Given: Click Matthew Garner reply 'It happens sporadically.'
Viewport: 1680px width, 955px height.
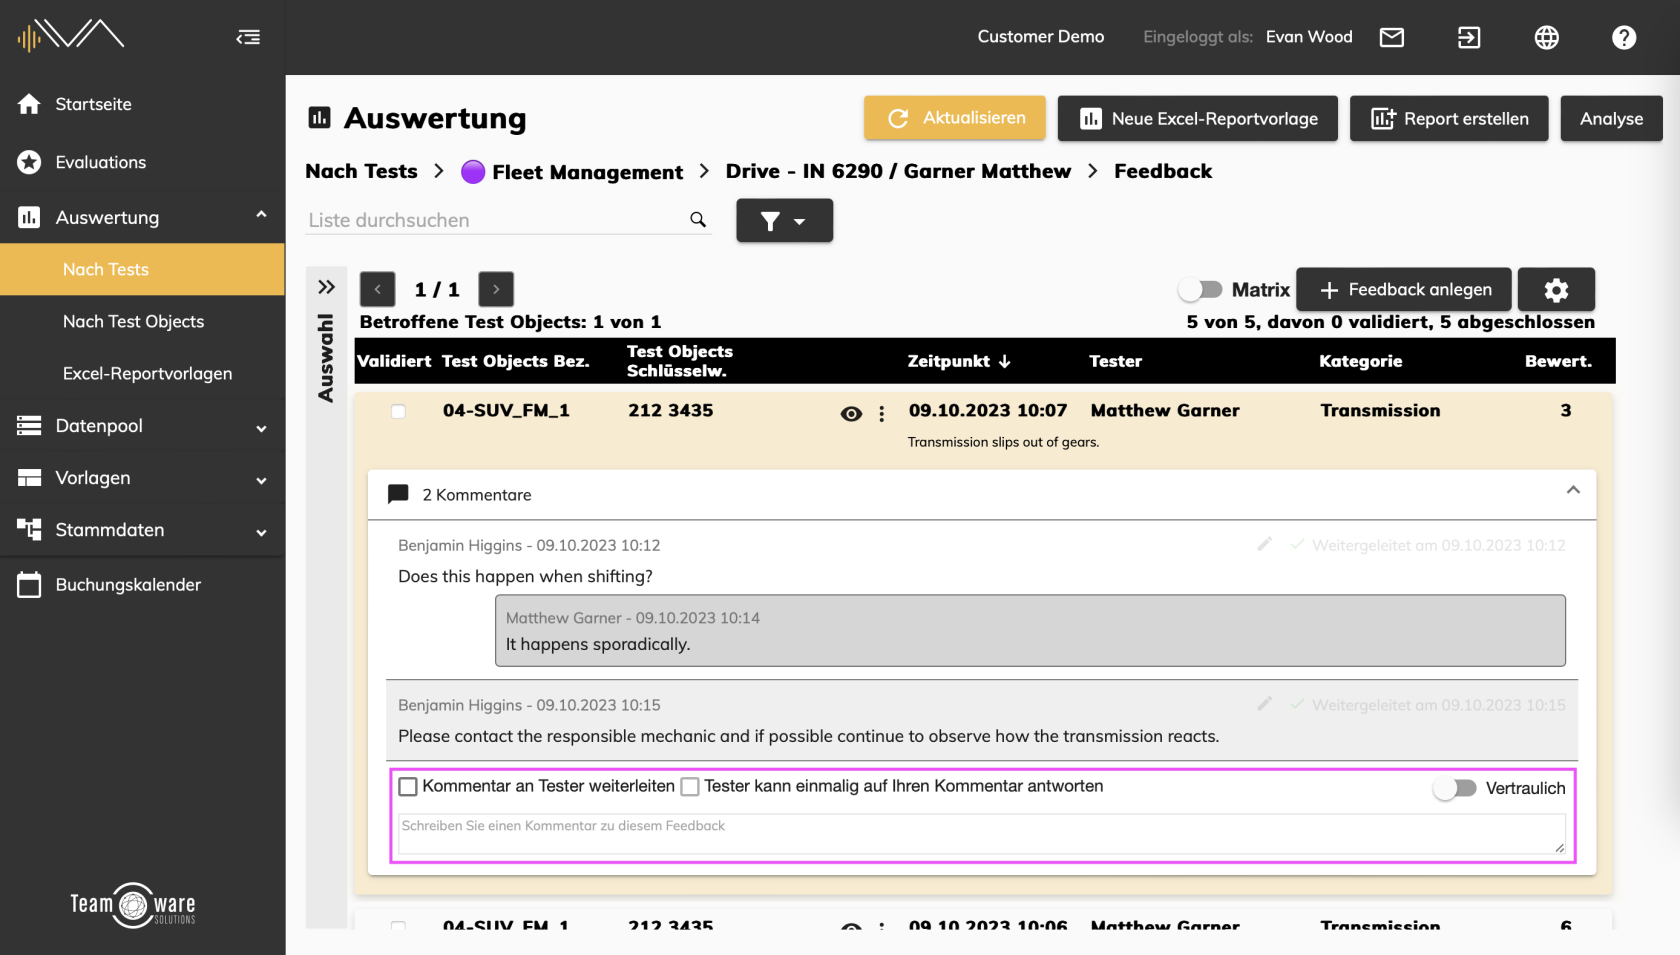Looking at the screenshot, I should 1030,631.
